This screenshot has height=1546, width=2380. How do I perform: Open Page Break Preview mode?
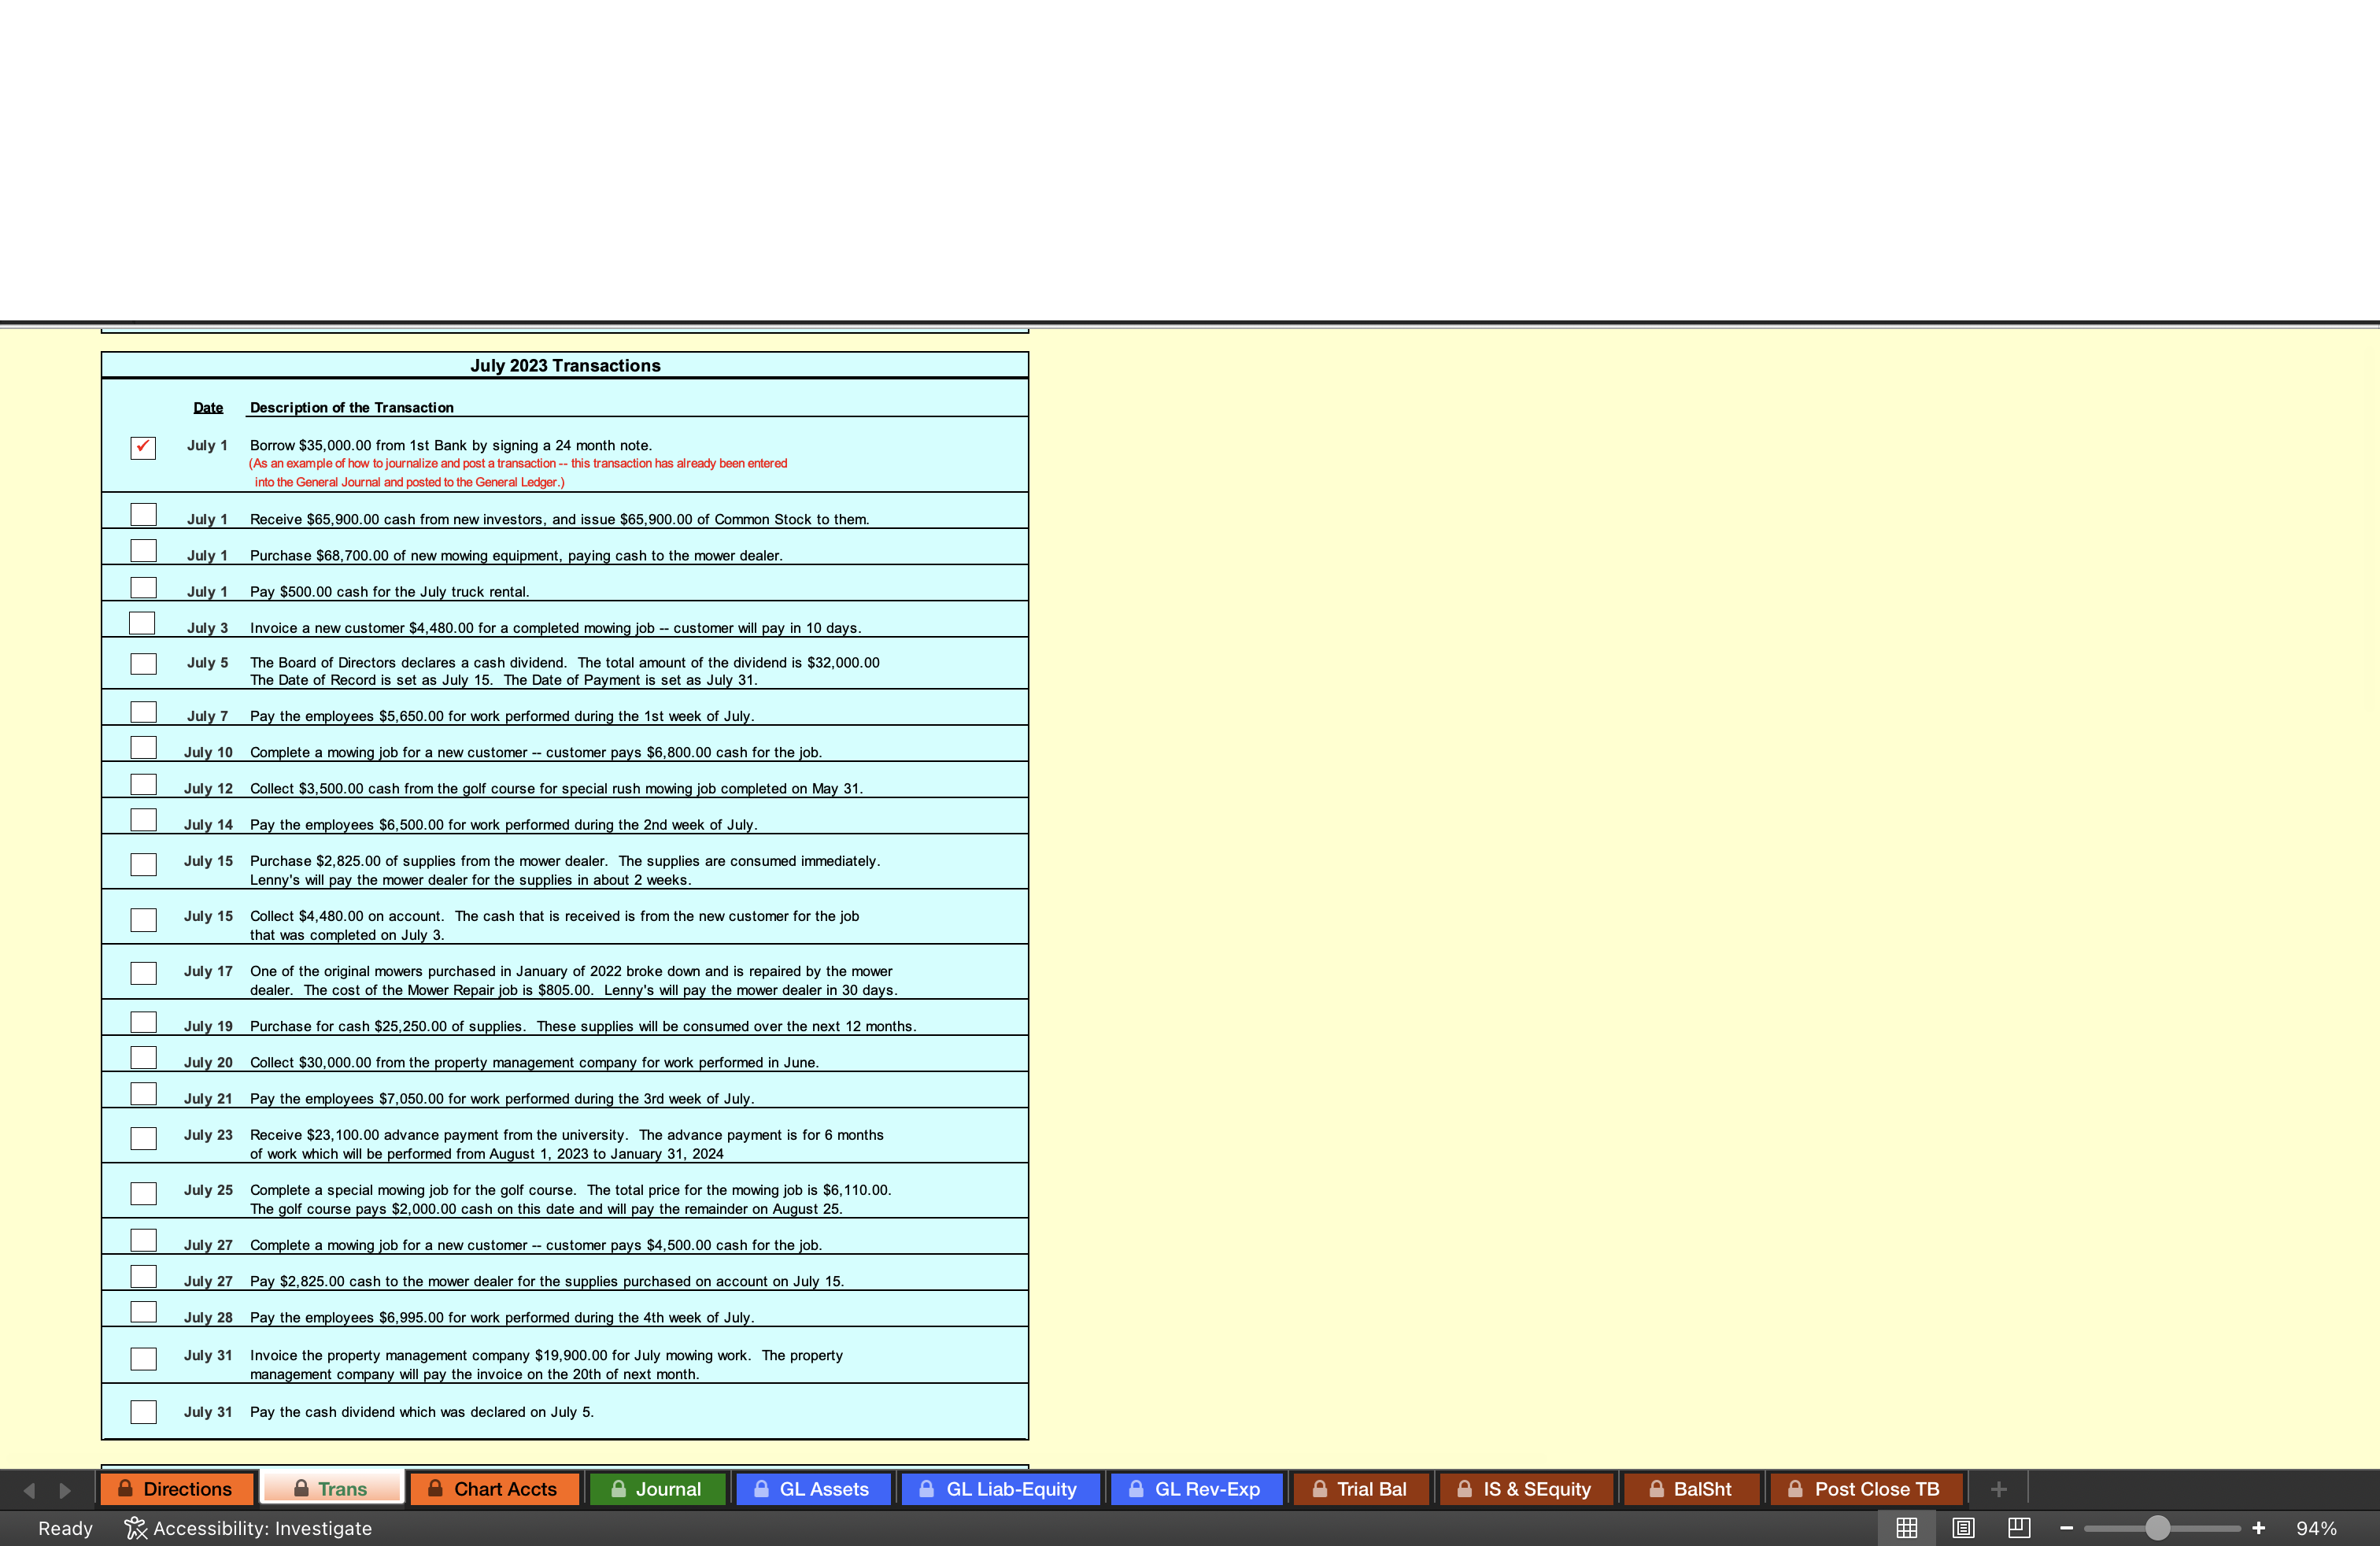coord(2019,1528)
